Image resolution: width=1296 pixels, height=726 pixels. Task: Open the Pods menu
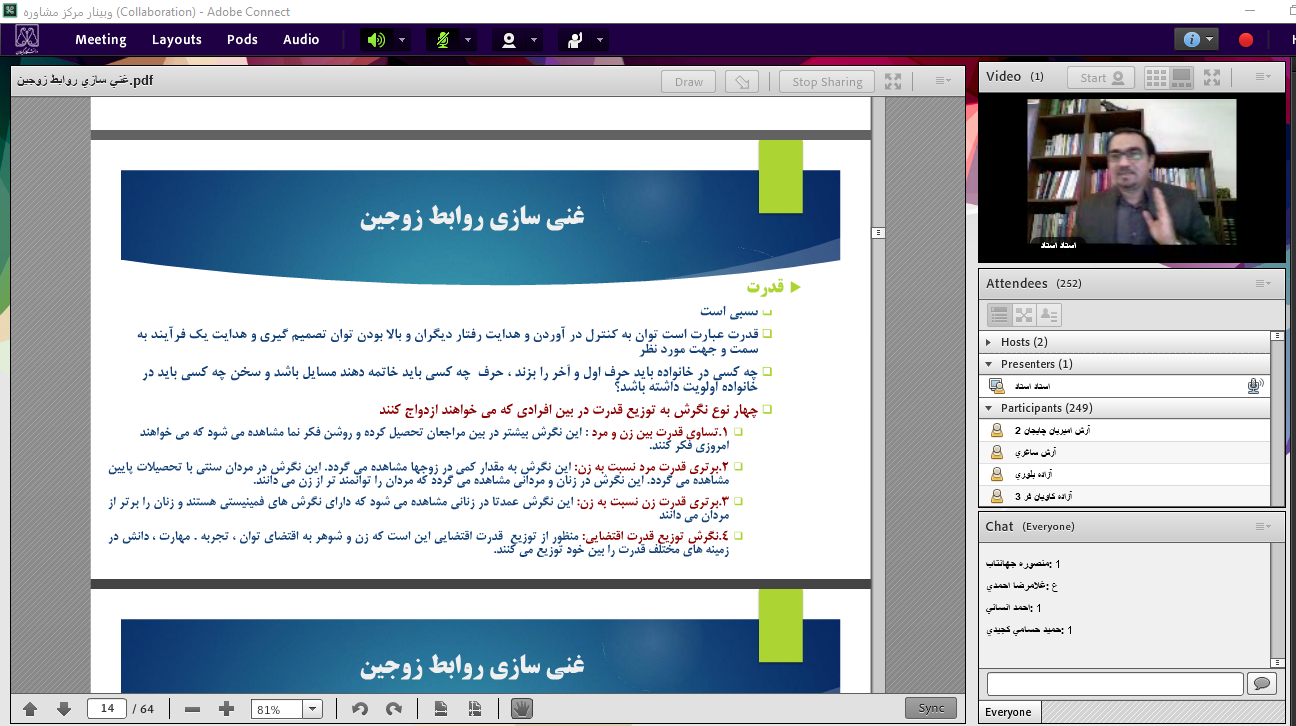(242, 40)
